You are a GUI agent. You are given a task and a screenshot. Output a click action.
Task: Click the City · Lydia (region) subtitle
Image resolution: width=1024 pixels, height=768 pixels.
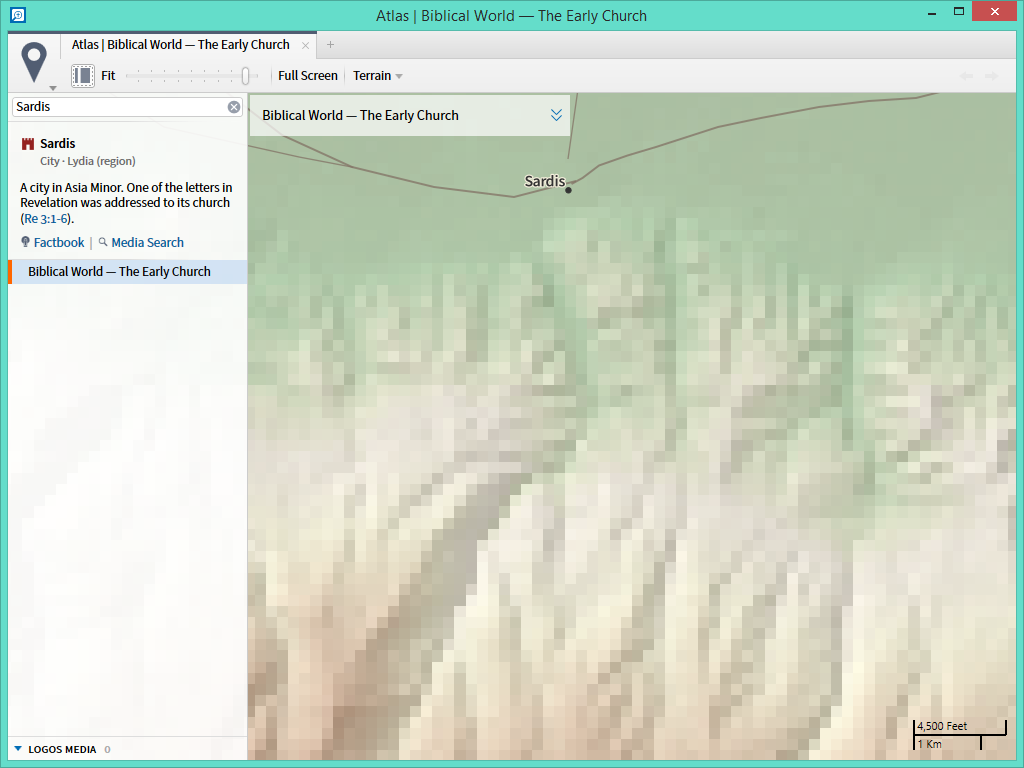[88, 161]
